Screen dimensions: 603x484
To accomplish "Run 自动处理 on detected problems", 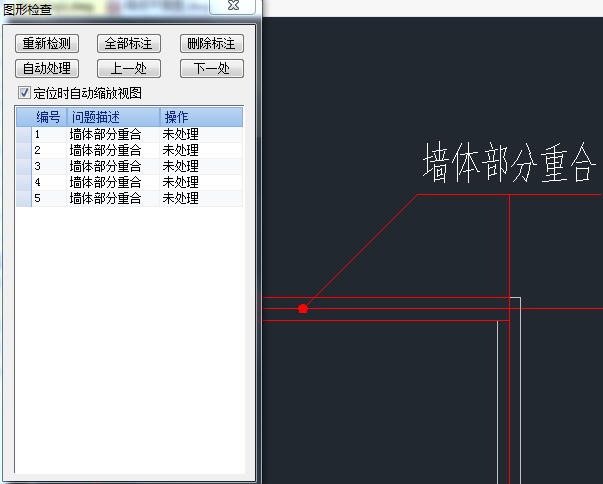I will (x=47, y=68).
